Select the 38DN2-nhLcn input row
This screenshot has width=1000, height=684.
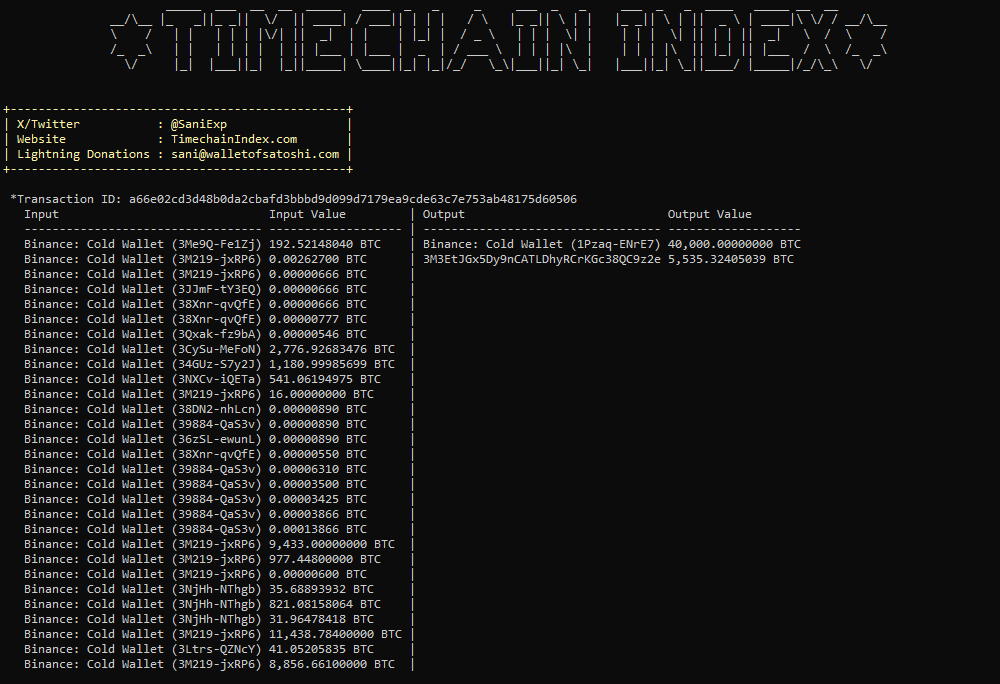point(133,408)
